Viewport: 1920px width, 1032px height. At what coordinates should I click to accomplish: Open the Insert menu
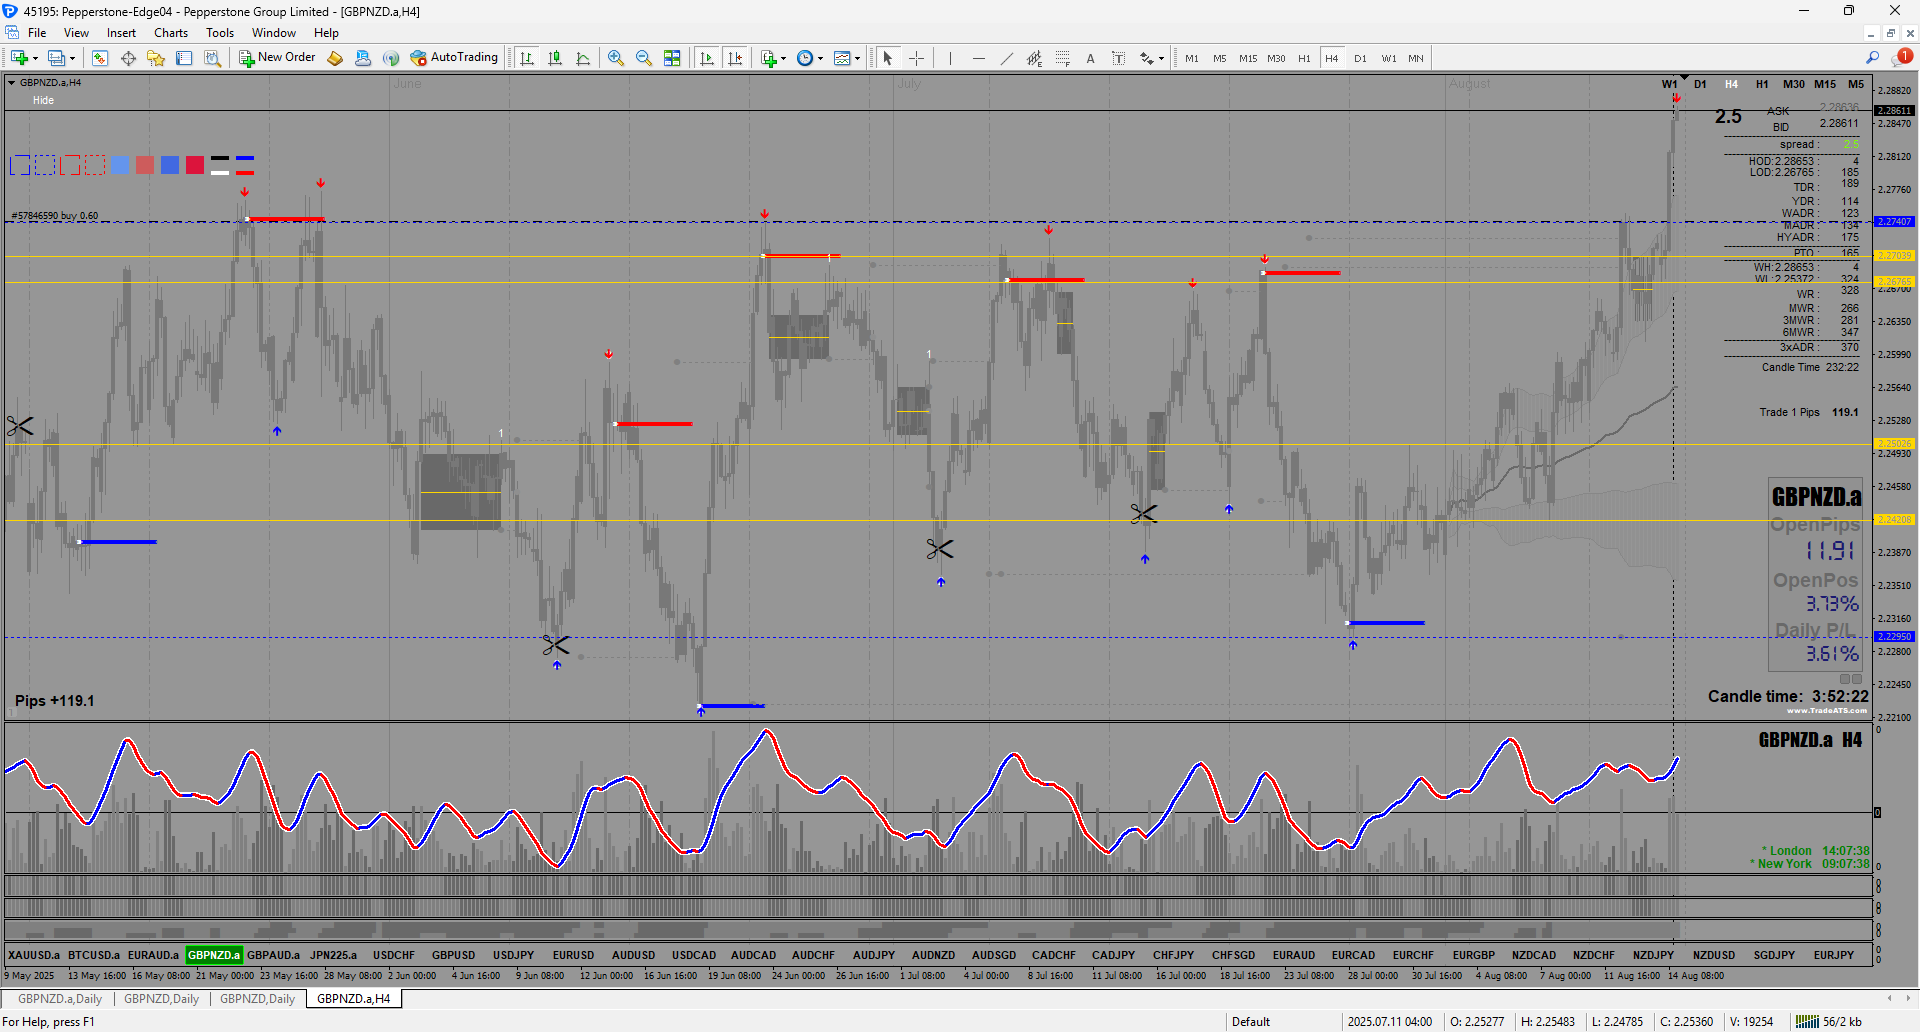(121, 33)
